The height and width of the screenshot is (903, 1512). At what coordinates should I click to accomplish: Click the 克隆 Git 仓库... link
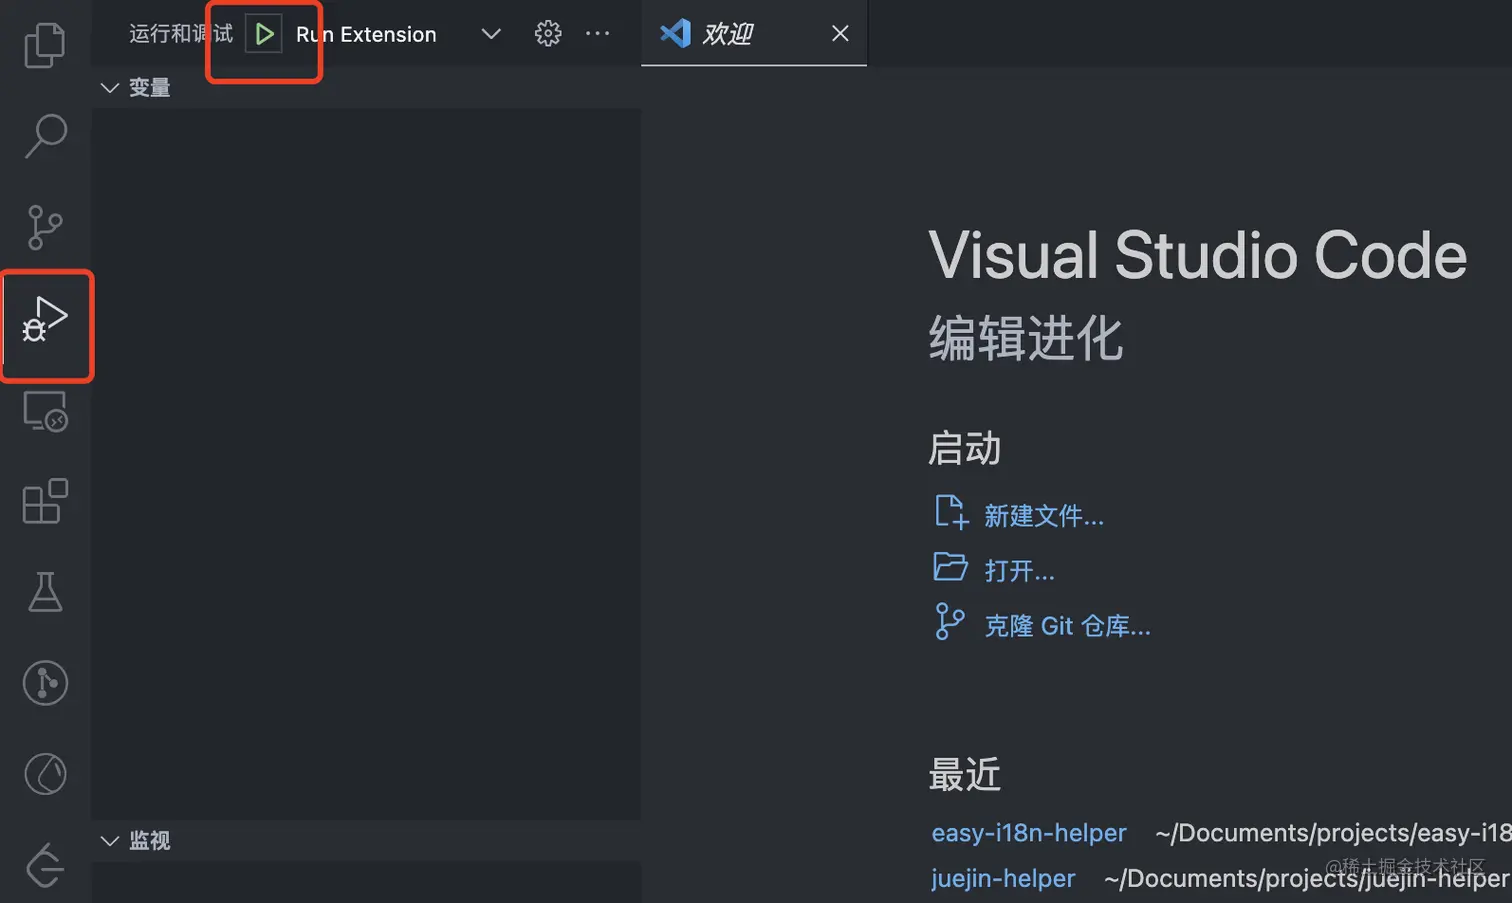click(1067, 626)
